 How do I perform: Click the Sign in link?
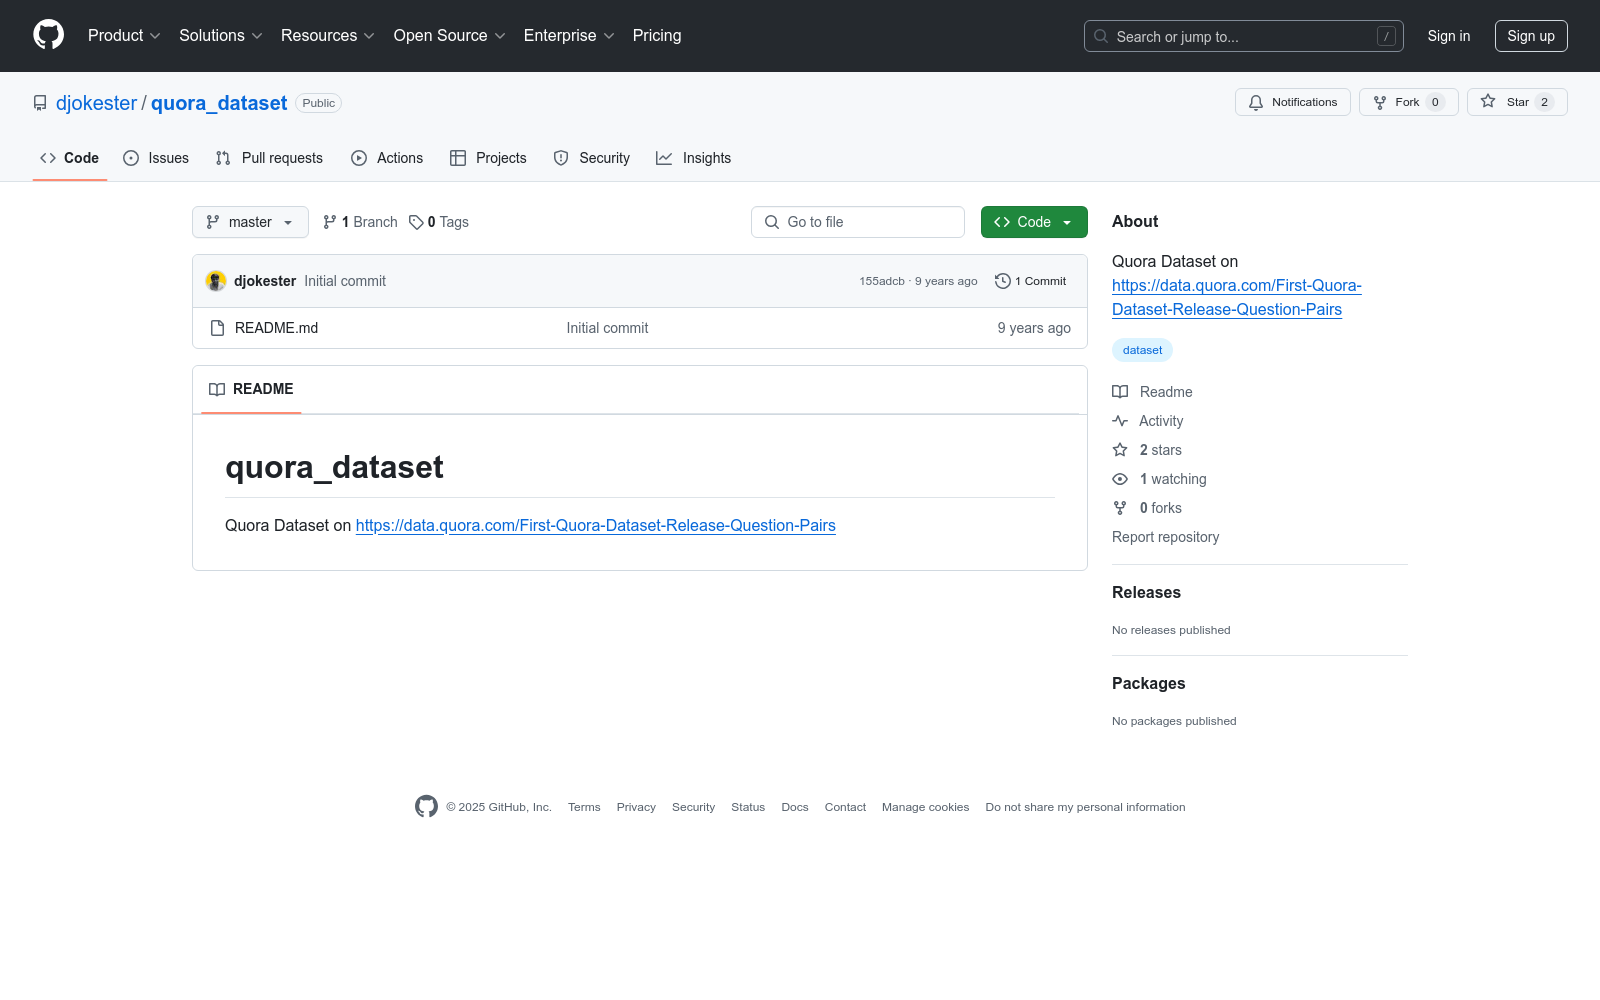click(x=1449, y=36)
